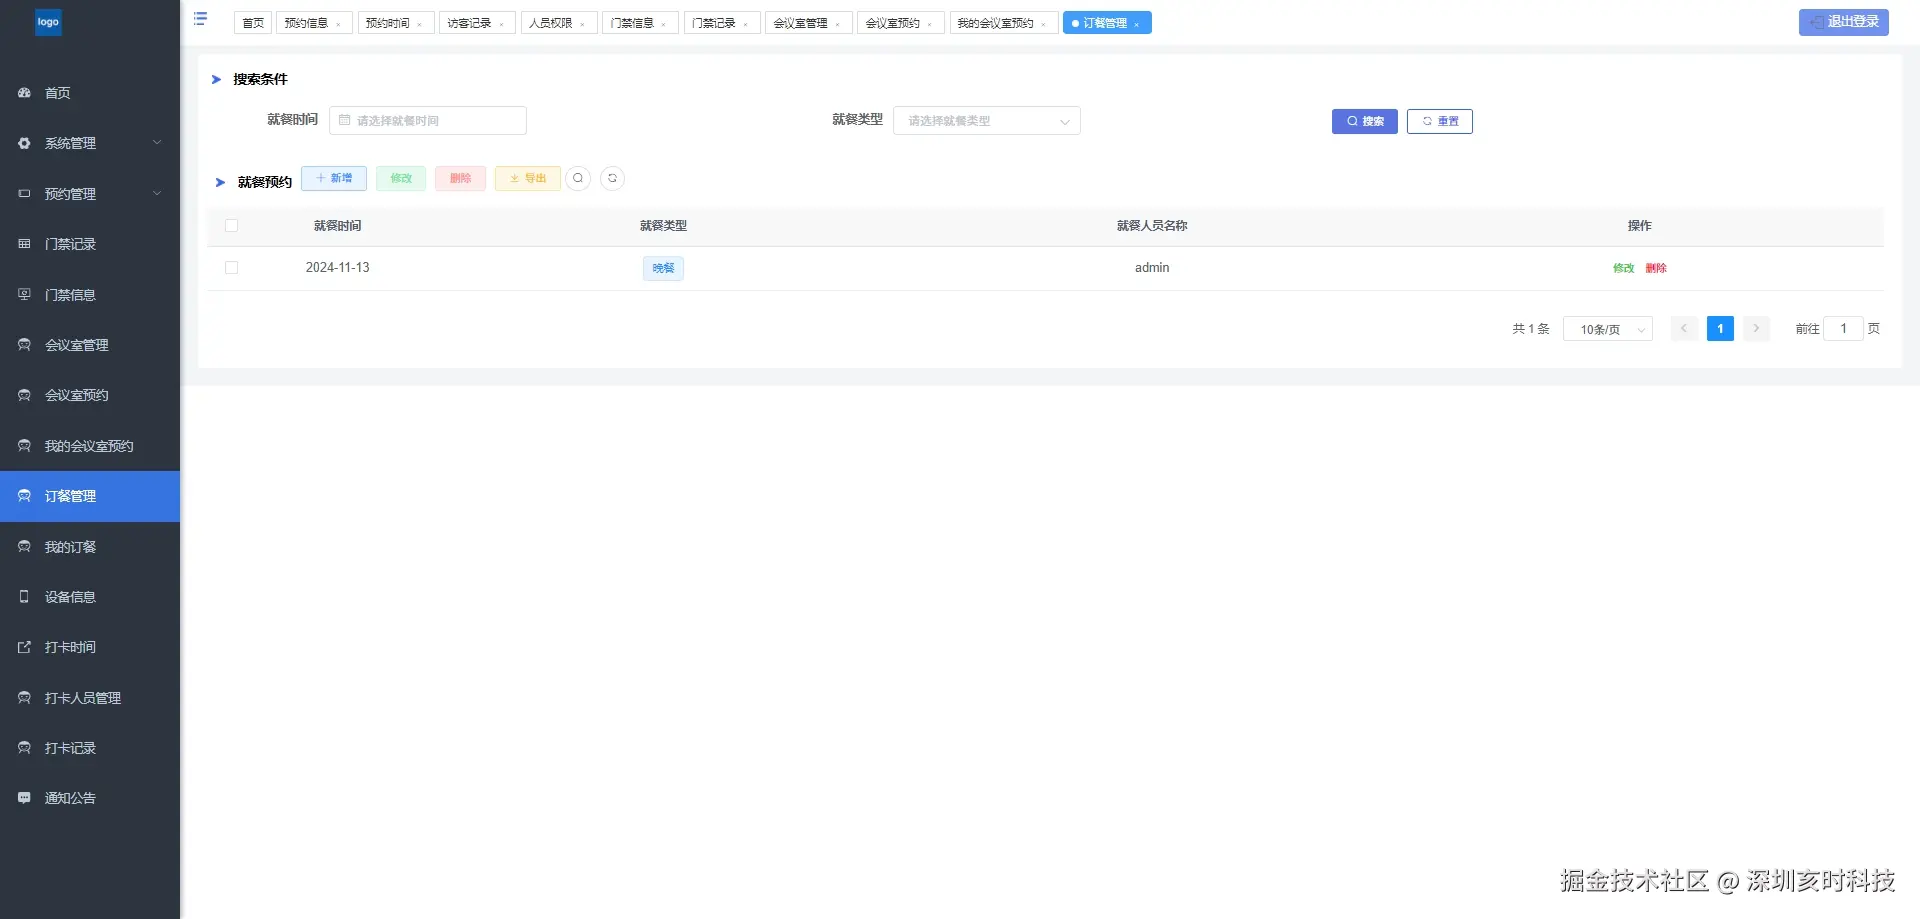Image resolution: width=1920 pixels, height=919 pixels.
Task: Click the 就餐时间 column header
Action: coord(338,226)
